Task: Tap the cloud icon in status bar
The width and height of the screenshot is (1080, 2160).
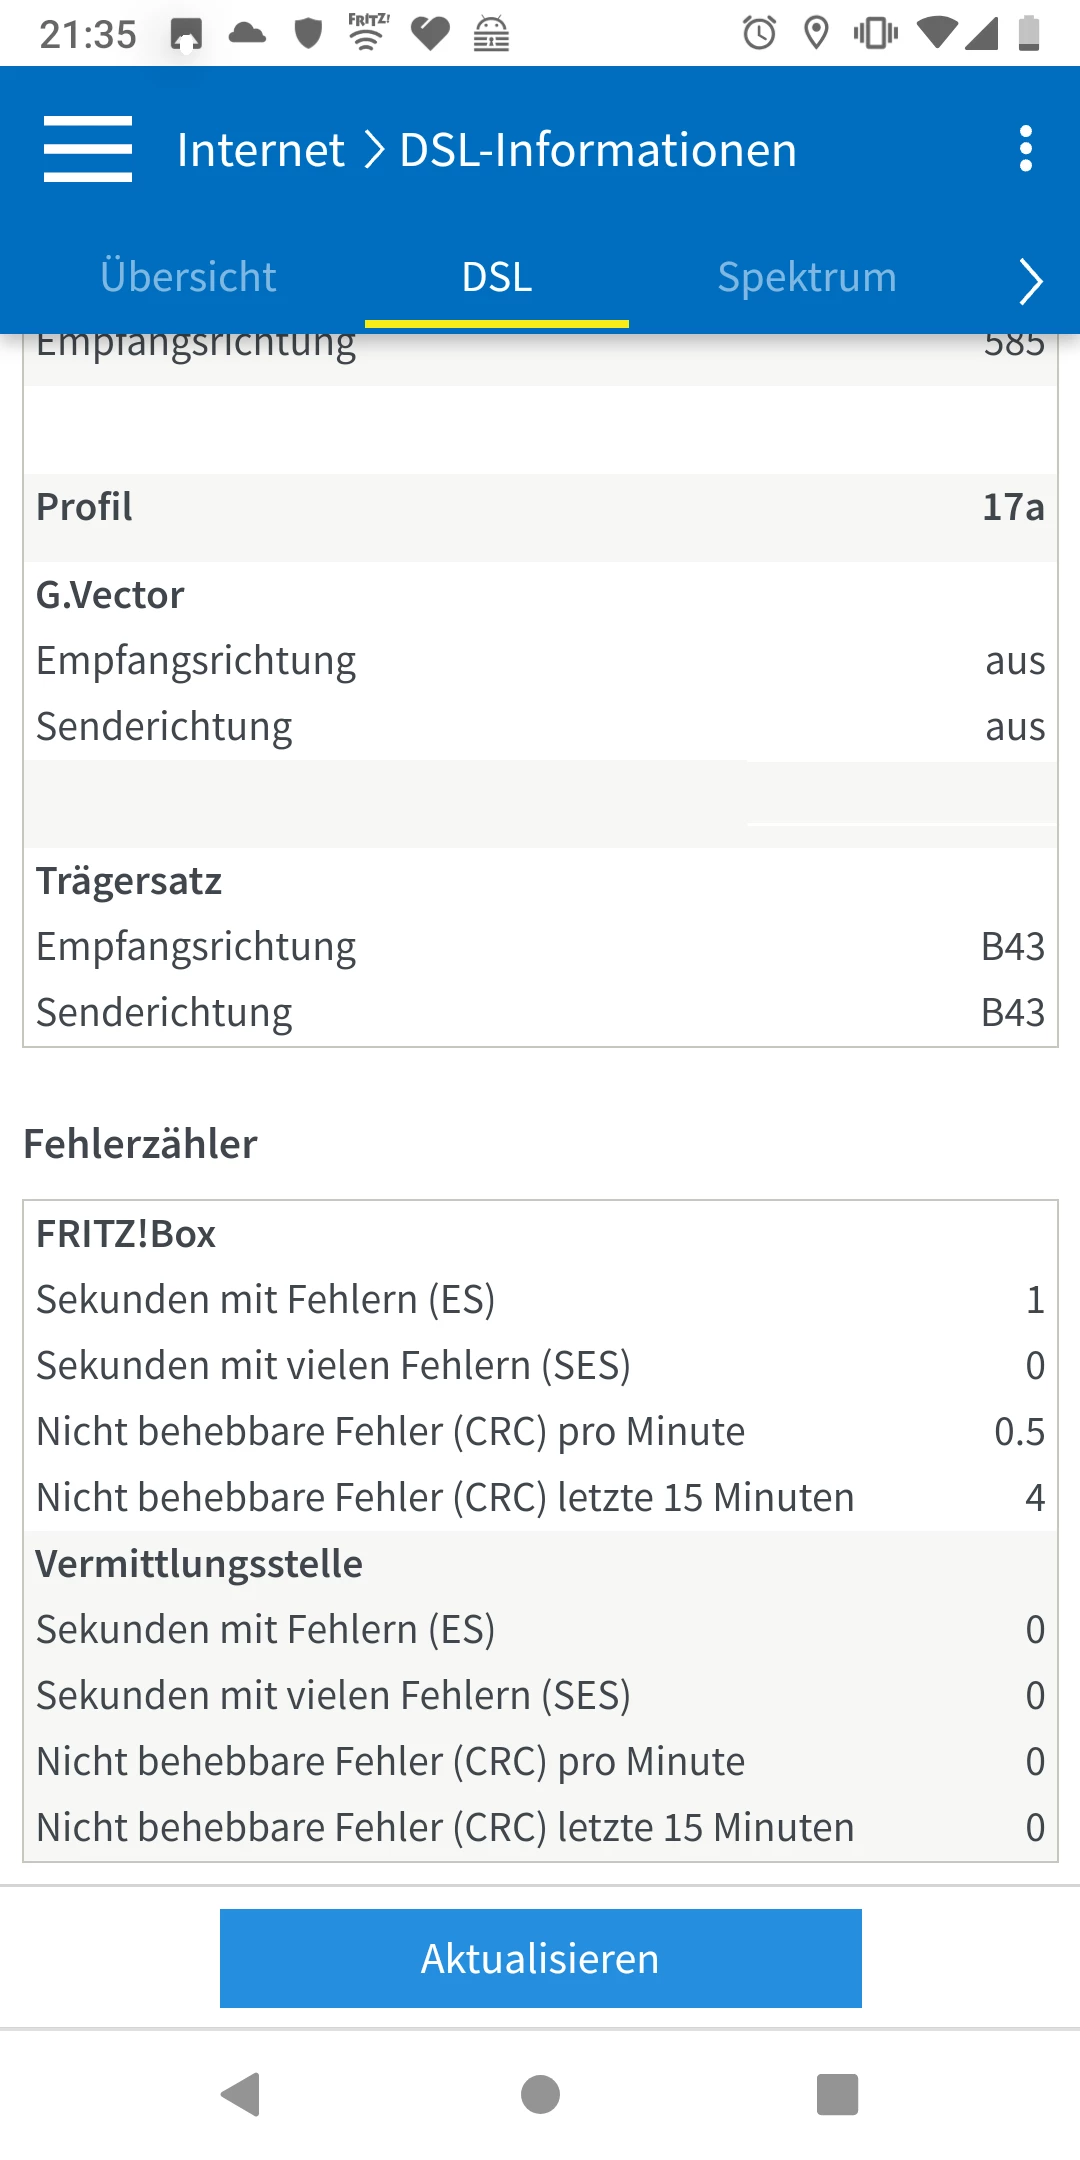Action: click(247, 33)
